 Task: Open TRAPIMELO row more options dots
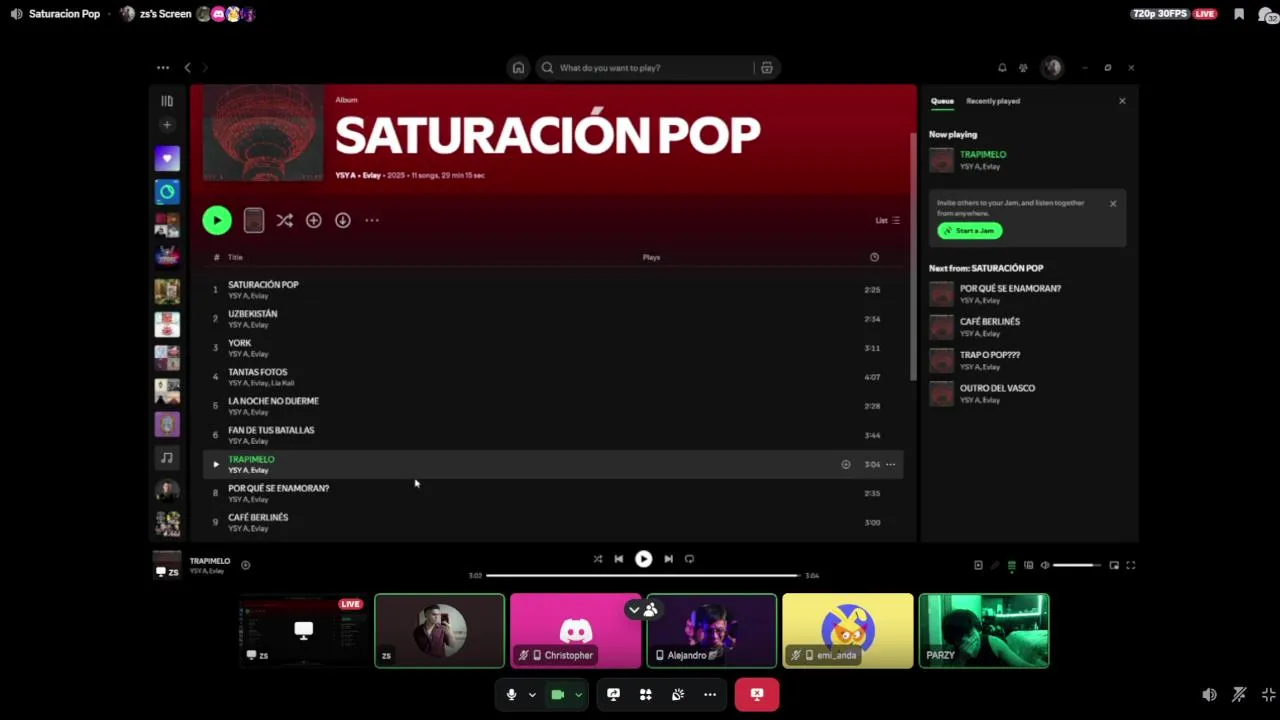point(890,464)
